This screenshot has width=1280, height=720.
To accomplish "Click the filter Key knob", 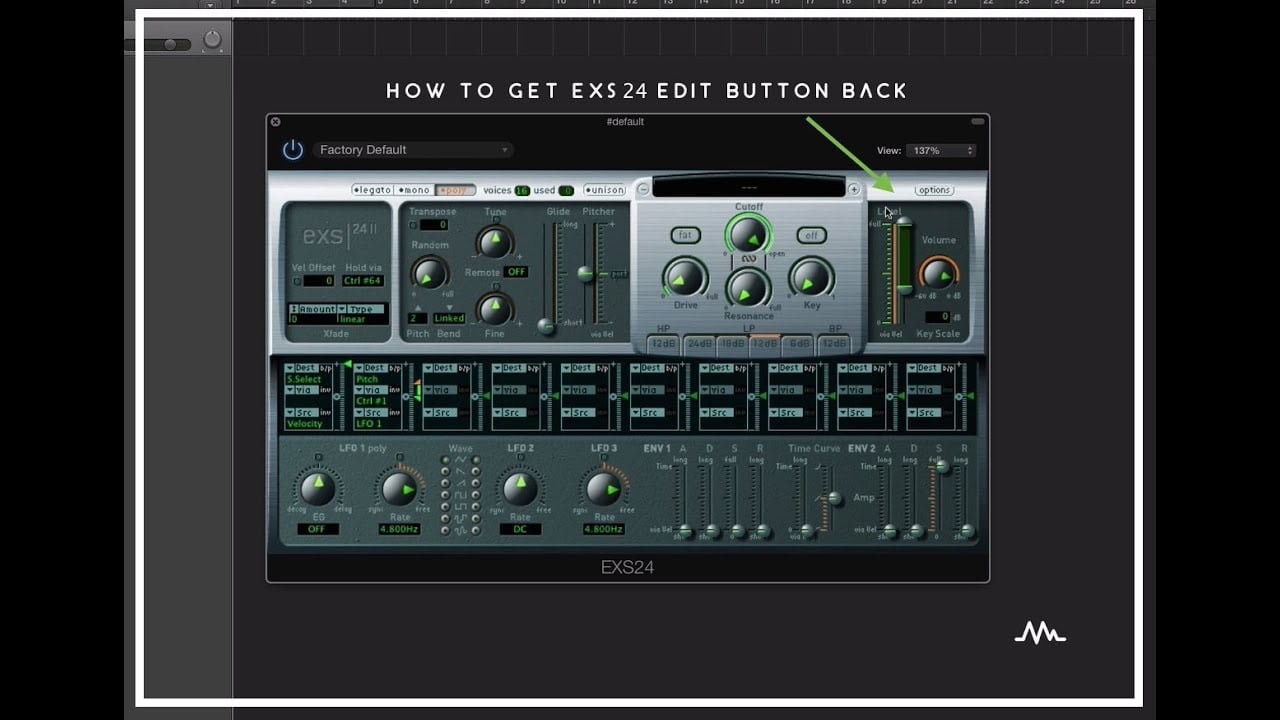I will [x=811, y=278].
